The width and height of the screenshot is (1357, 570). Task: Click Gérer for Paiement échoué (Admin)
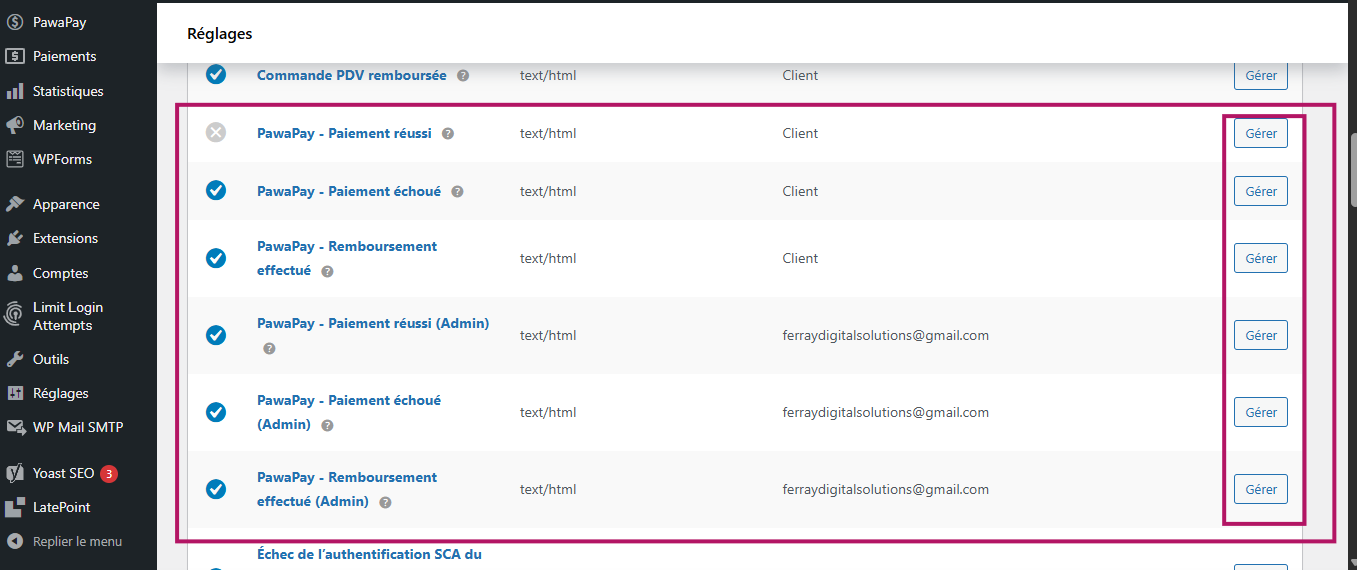click(1261, 412)
